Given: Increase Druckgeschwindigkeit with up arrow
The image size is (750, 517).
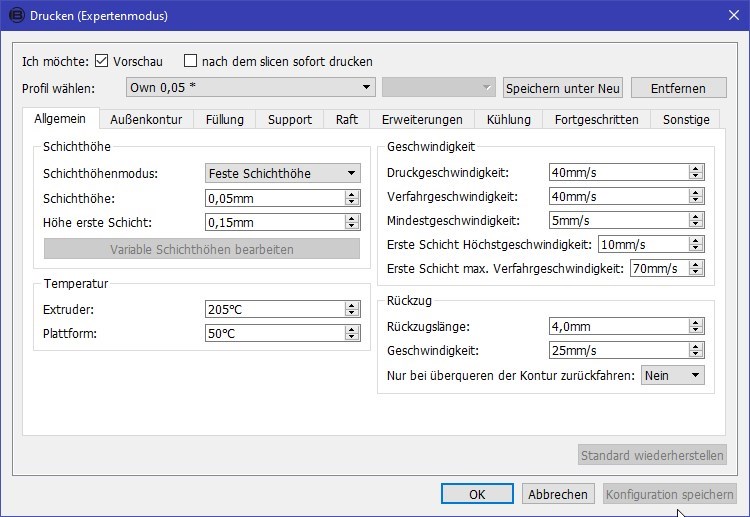Looking at the screenshot, I should (x=696, y=168).
